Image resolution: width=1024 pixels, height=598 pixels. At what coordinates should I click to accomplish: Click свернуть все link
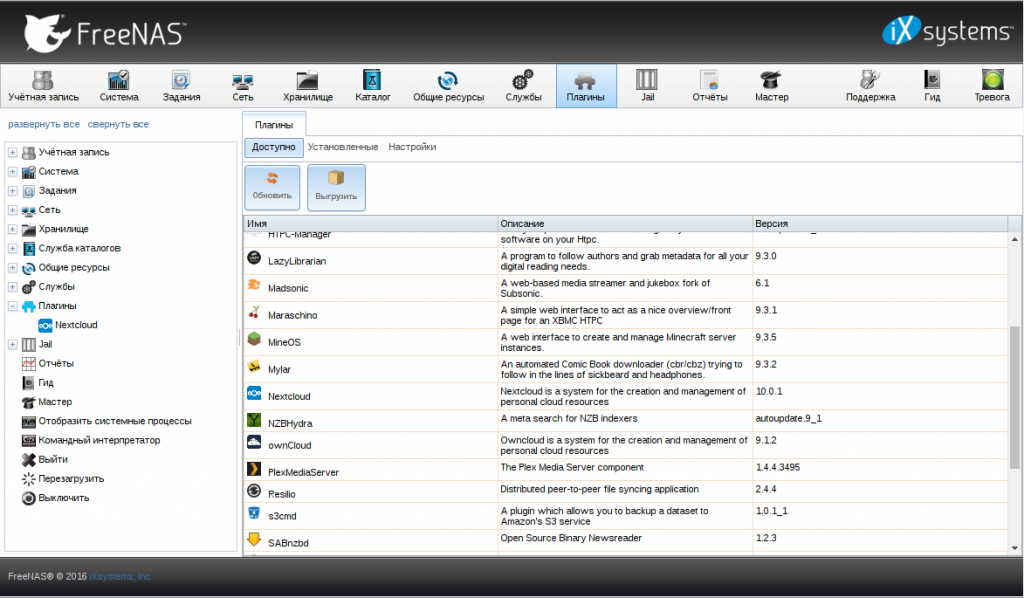coord(118,124)
